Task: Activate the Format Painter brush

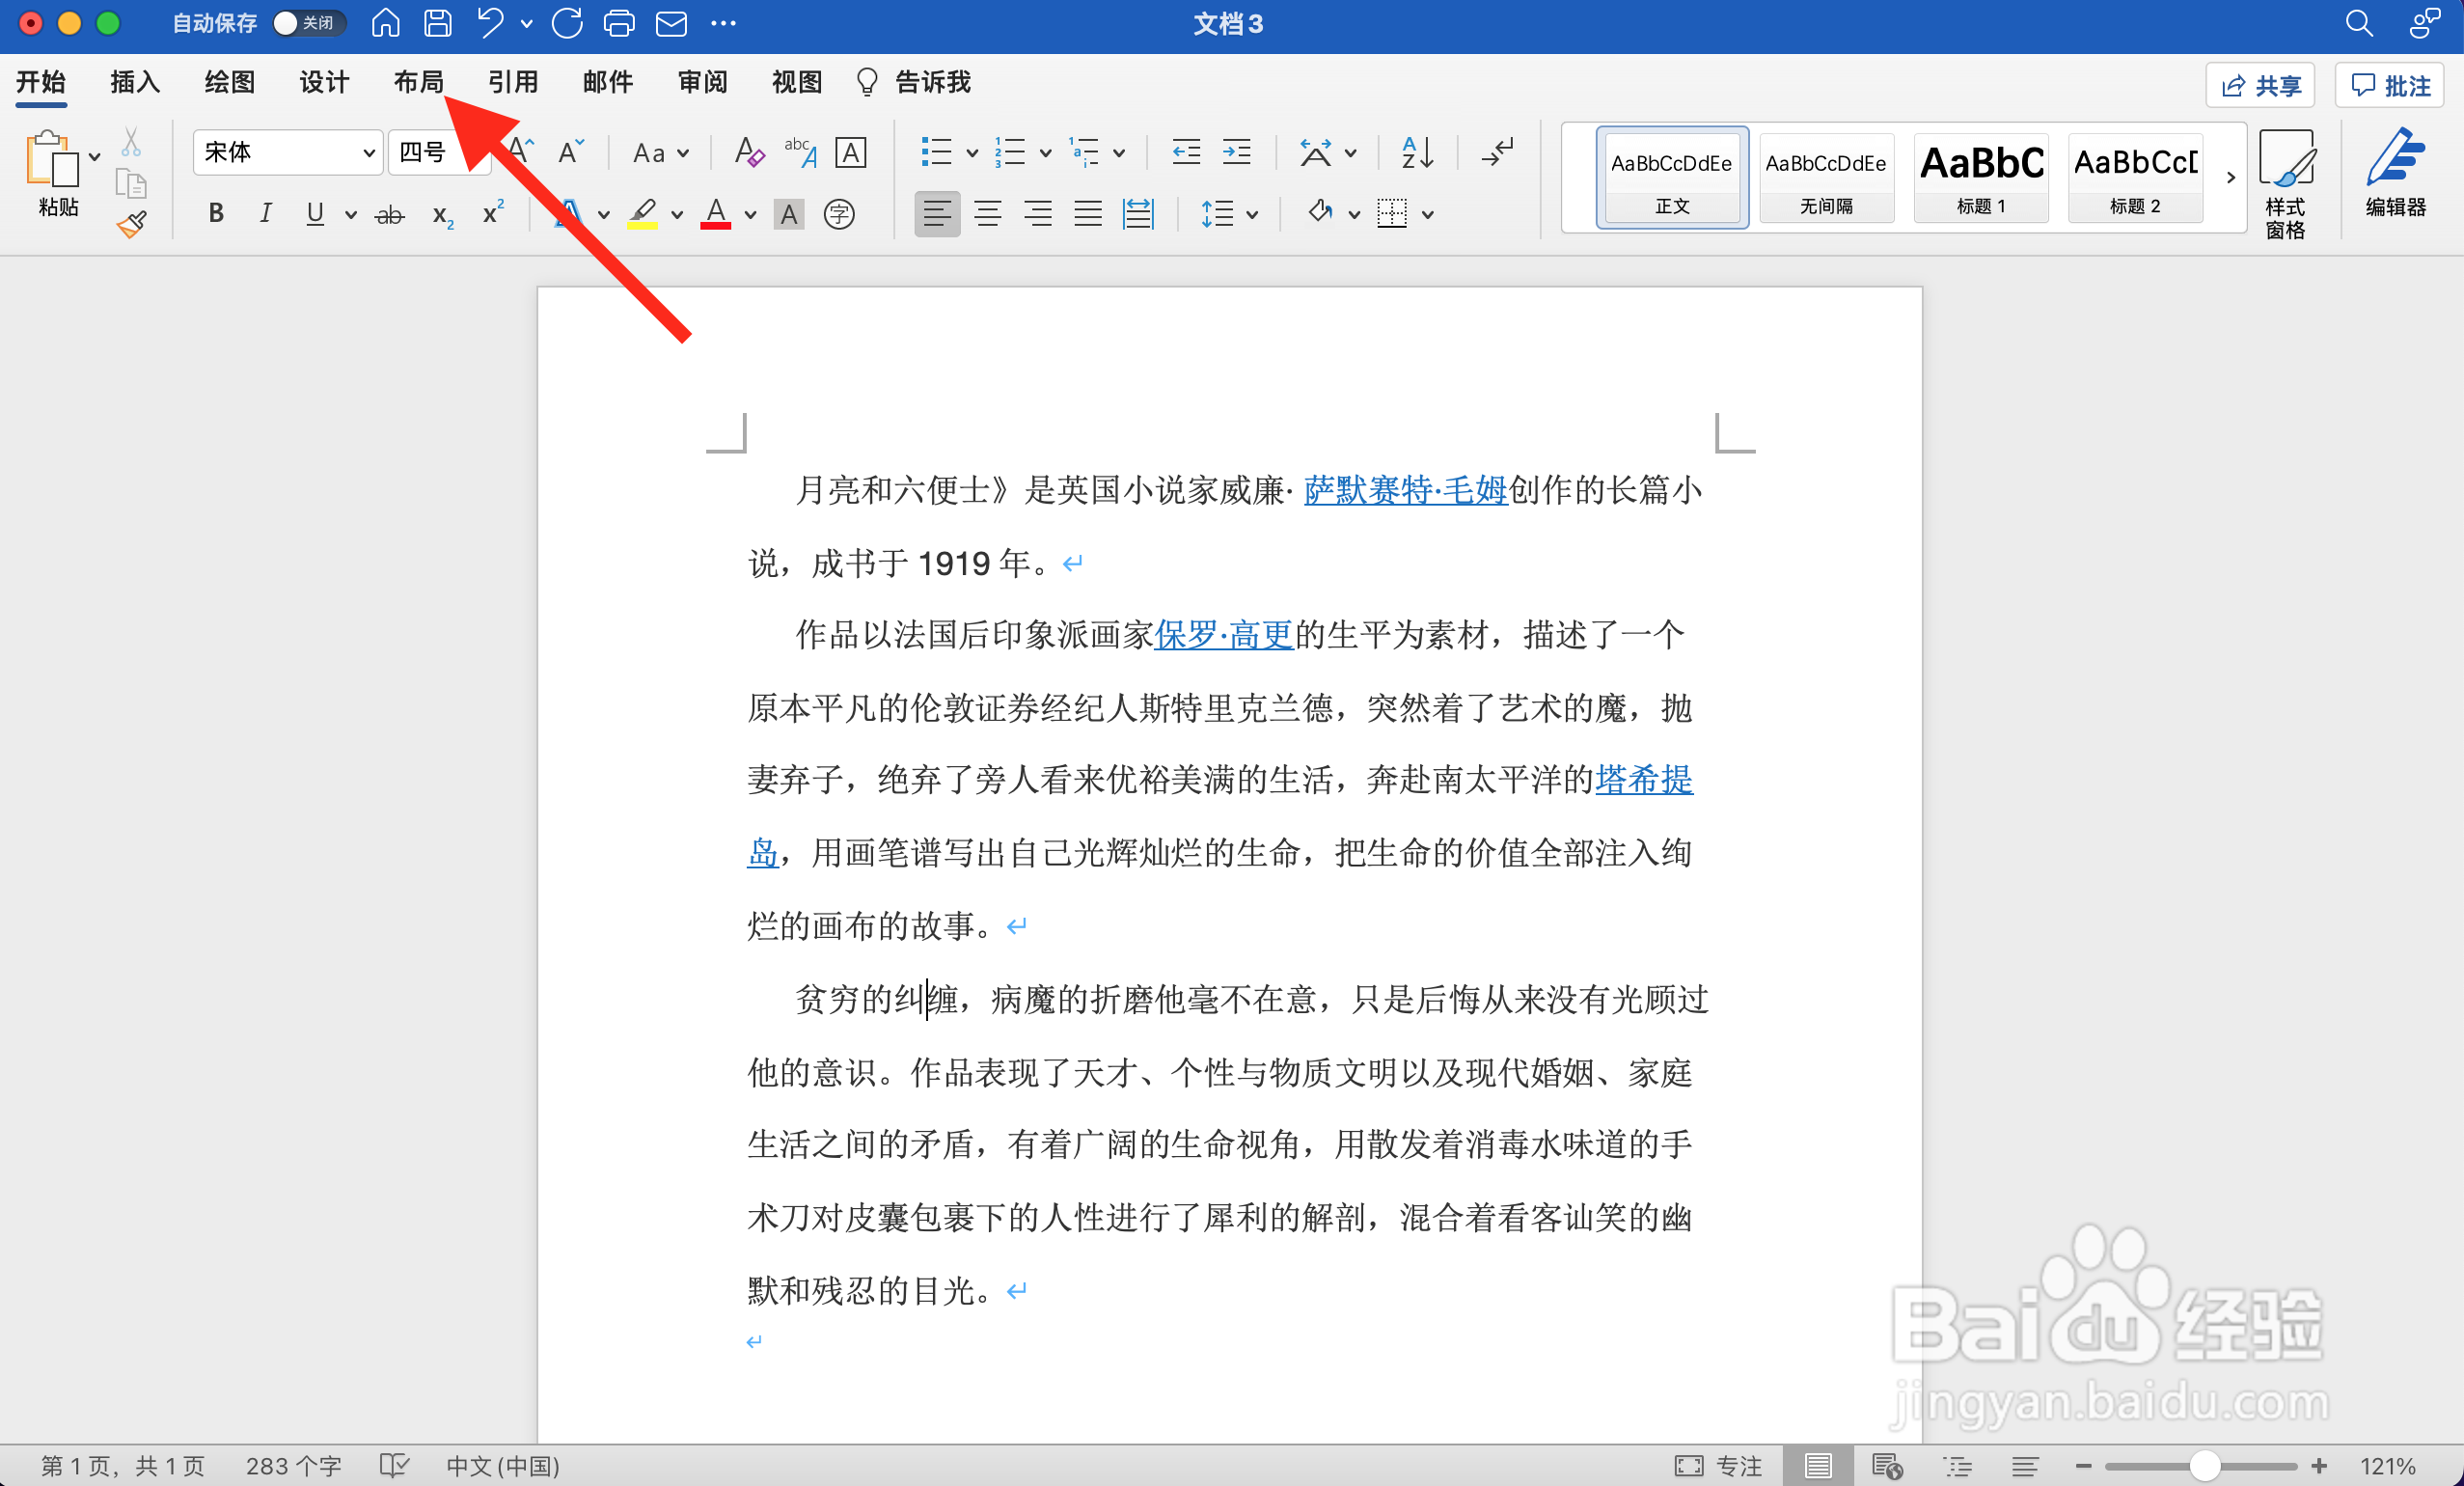Action: coord(131,225)
